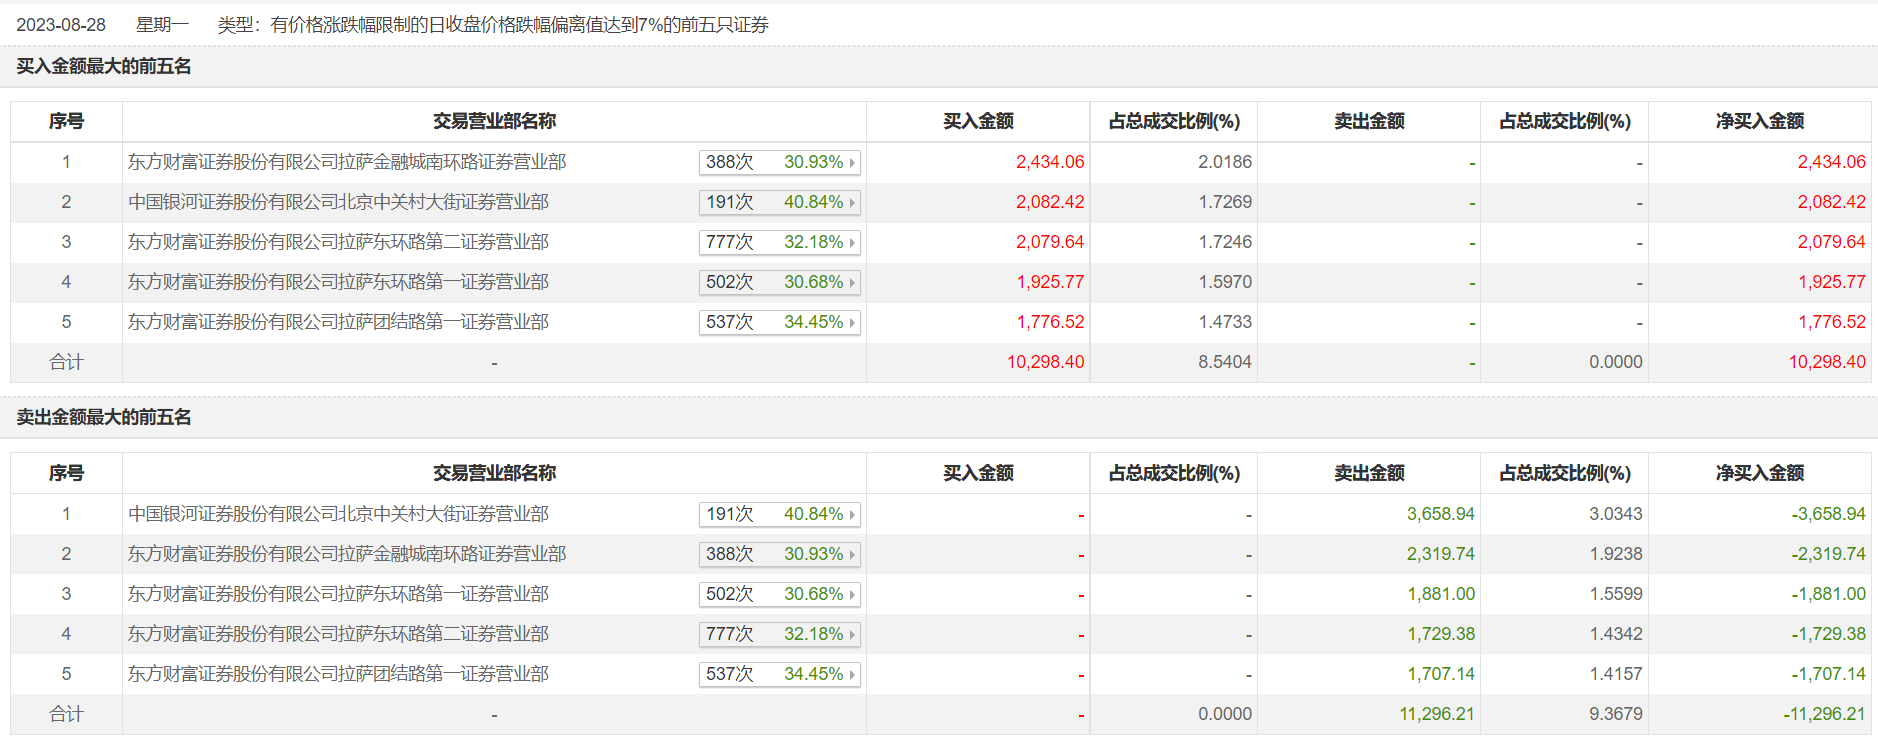The height and width of the screenshot is (745, 1878).
Task: Click the 净买入金额 header in the sell table
Action: pyautogui.click(x=1760, y=473)
